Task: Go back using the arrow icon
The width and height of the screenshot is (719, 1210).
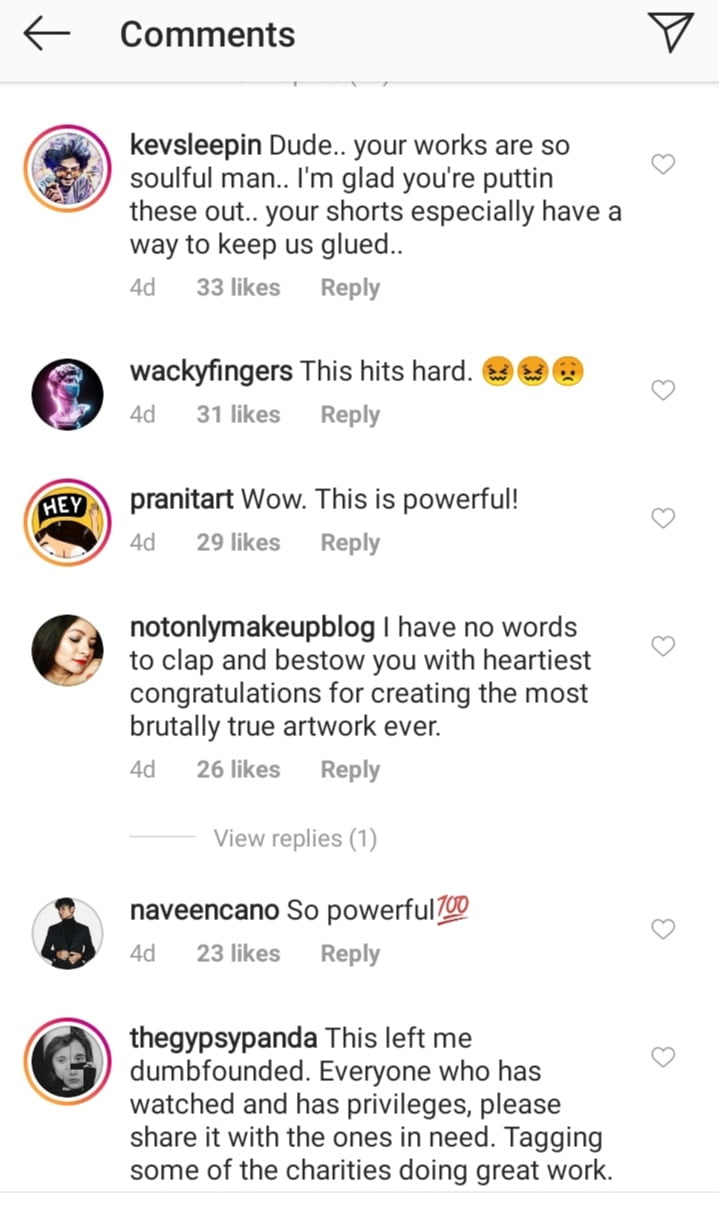Action: pyautogui.click(x=47, y=35)
